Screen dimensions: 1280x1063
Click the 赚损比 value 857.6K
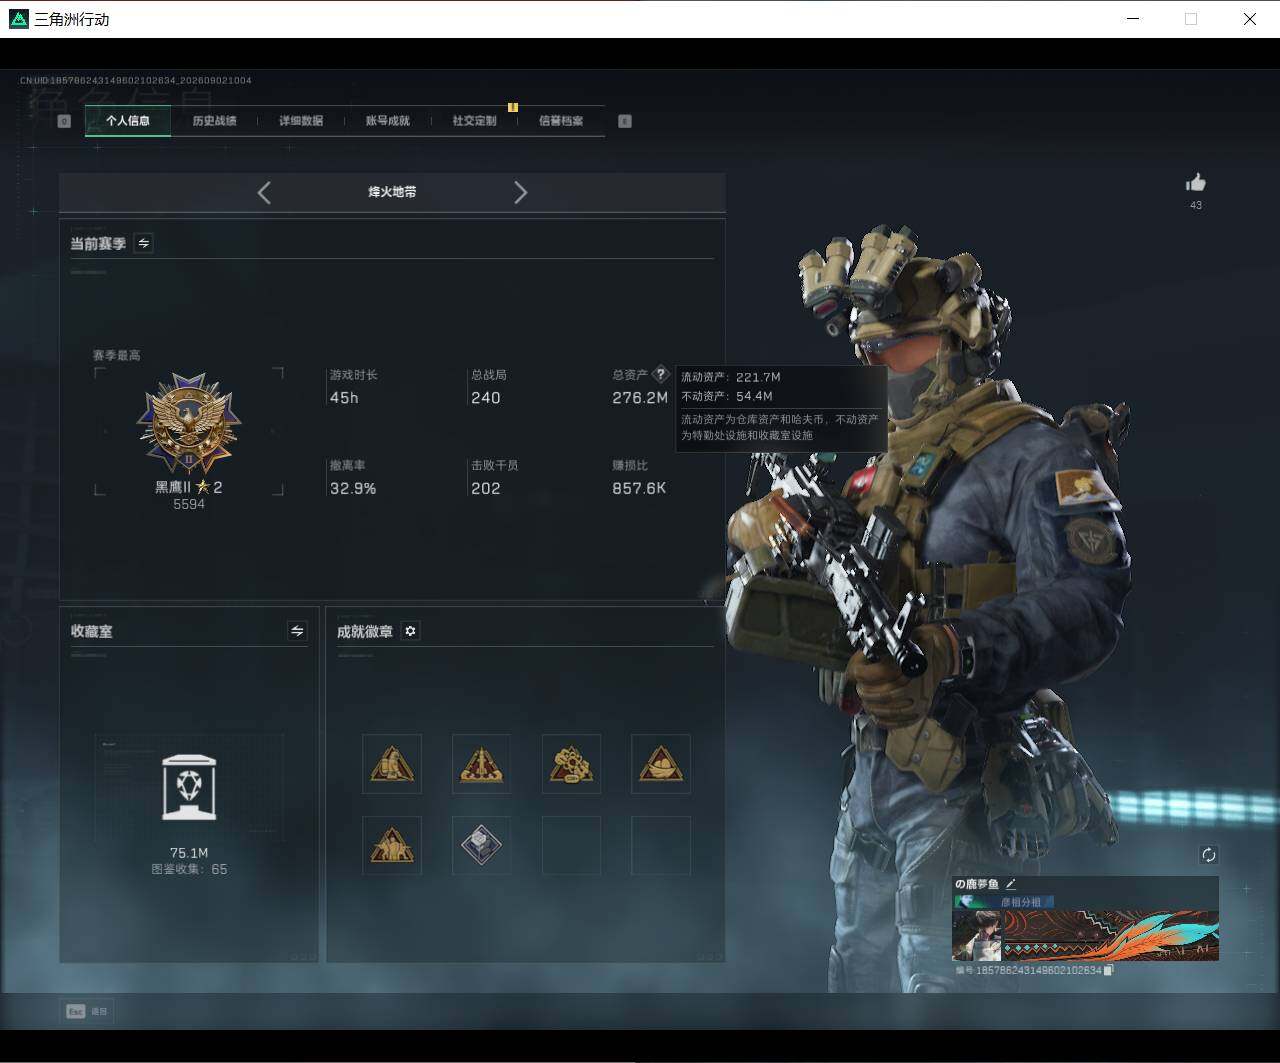(x=639, y=489)
